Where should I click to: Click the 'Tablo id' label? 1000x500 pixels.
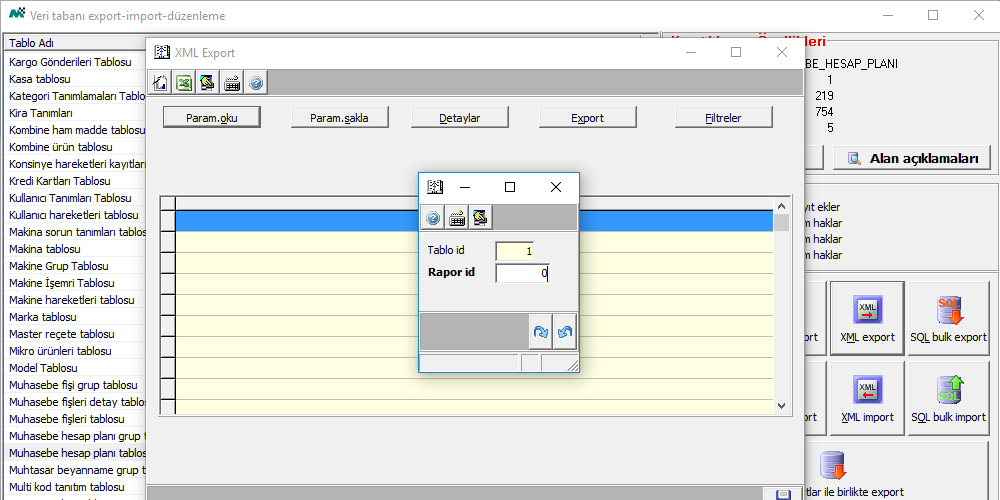pos(446,251)
